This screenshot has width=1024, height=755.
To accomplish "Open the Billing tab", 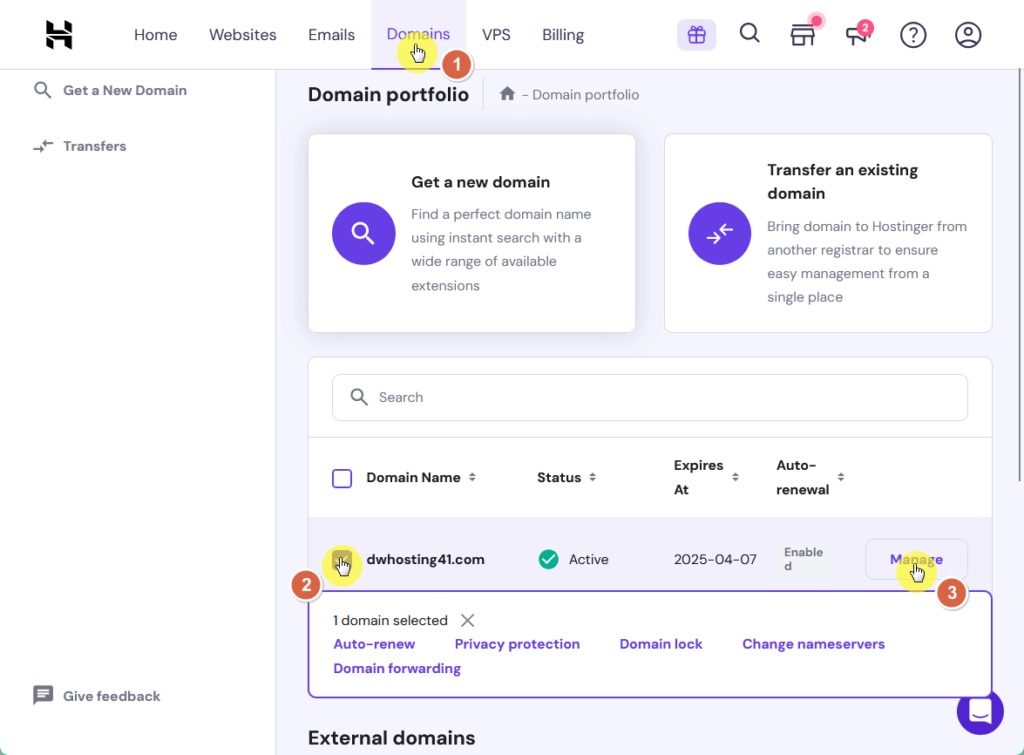I will (x=563, y=35).
